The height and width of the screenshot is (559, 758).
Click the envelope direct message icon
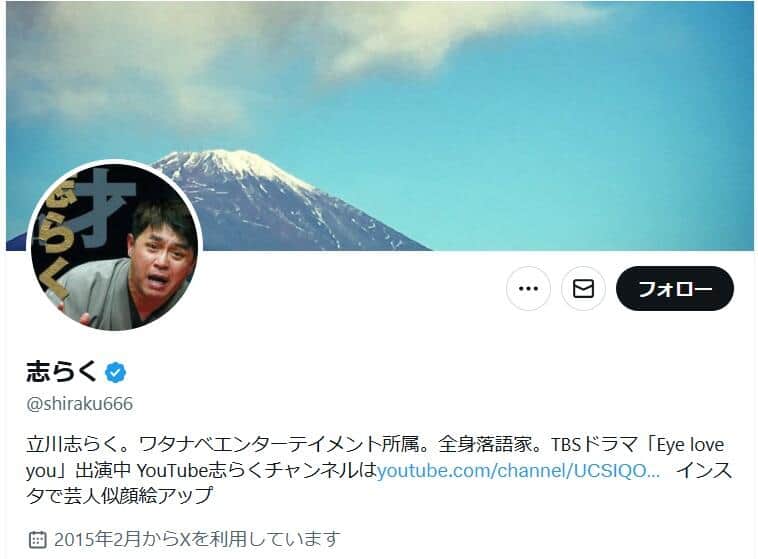pos(583,288)
